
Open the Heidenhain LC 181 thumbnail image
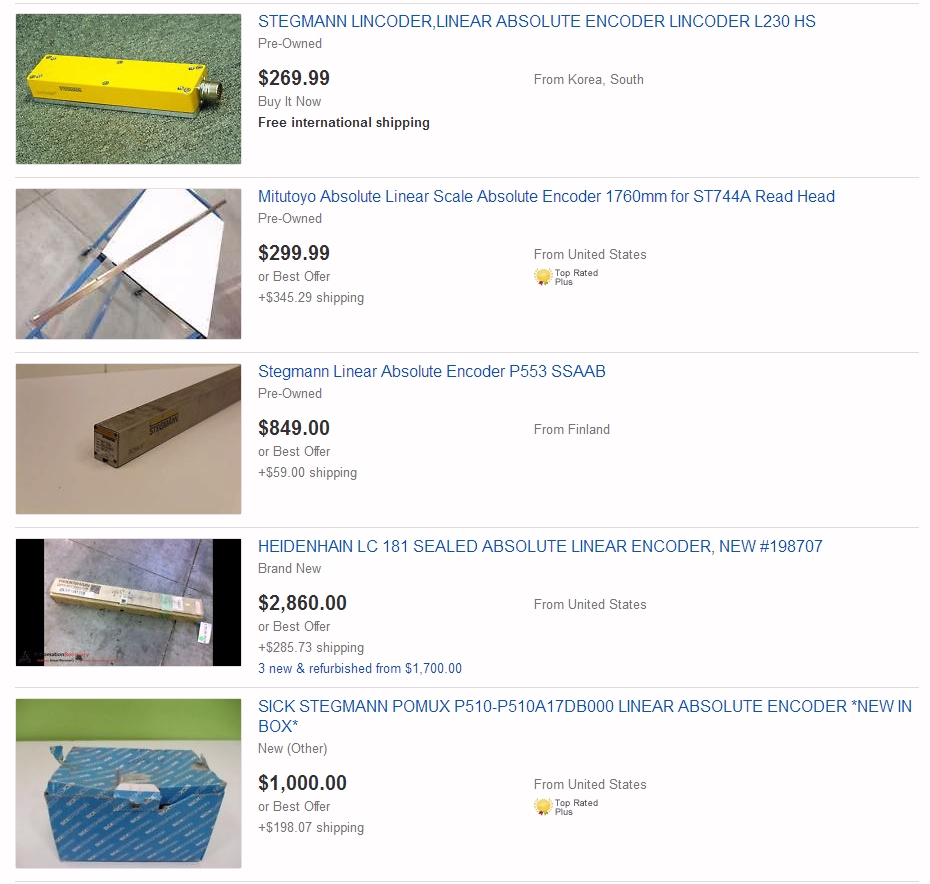coord(128,602)
